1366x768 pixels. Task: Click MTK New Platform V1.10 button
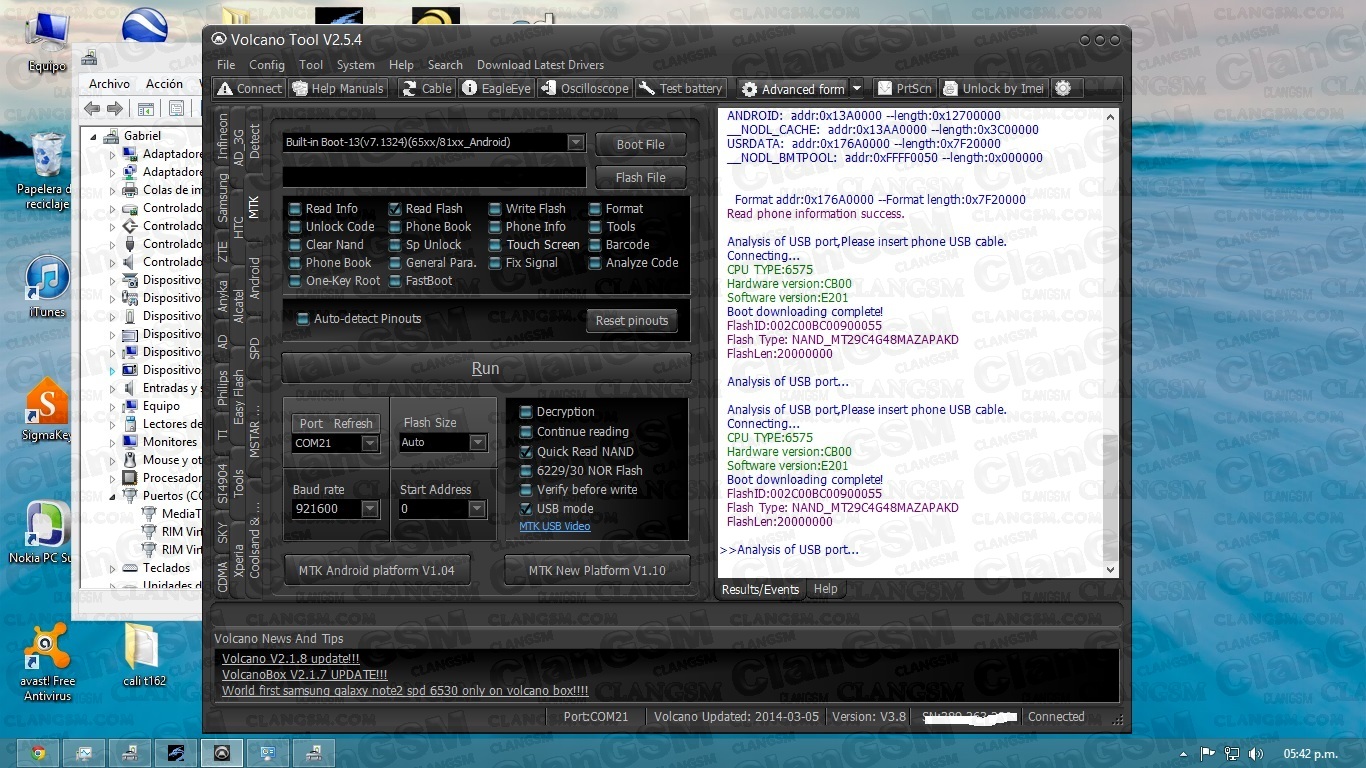pyautogui.click(x=597, y=570)
